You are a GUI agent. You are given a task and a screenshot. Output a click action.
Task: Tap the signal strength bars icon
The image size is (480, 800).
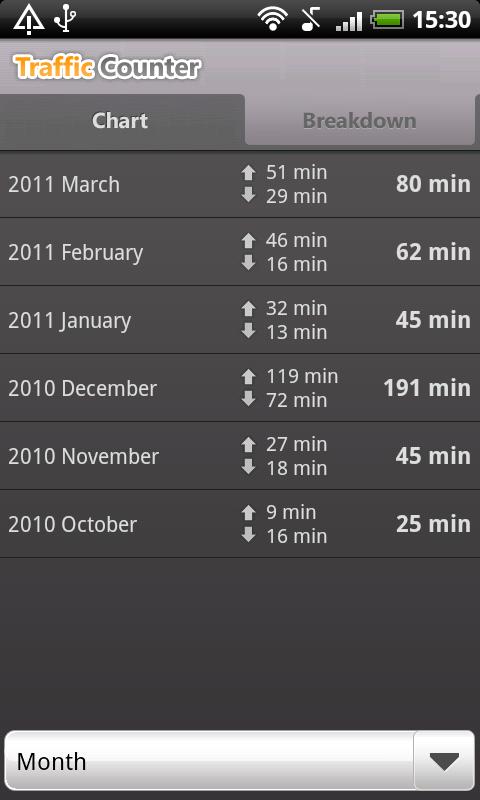tap(349, 21)
